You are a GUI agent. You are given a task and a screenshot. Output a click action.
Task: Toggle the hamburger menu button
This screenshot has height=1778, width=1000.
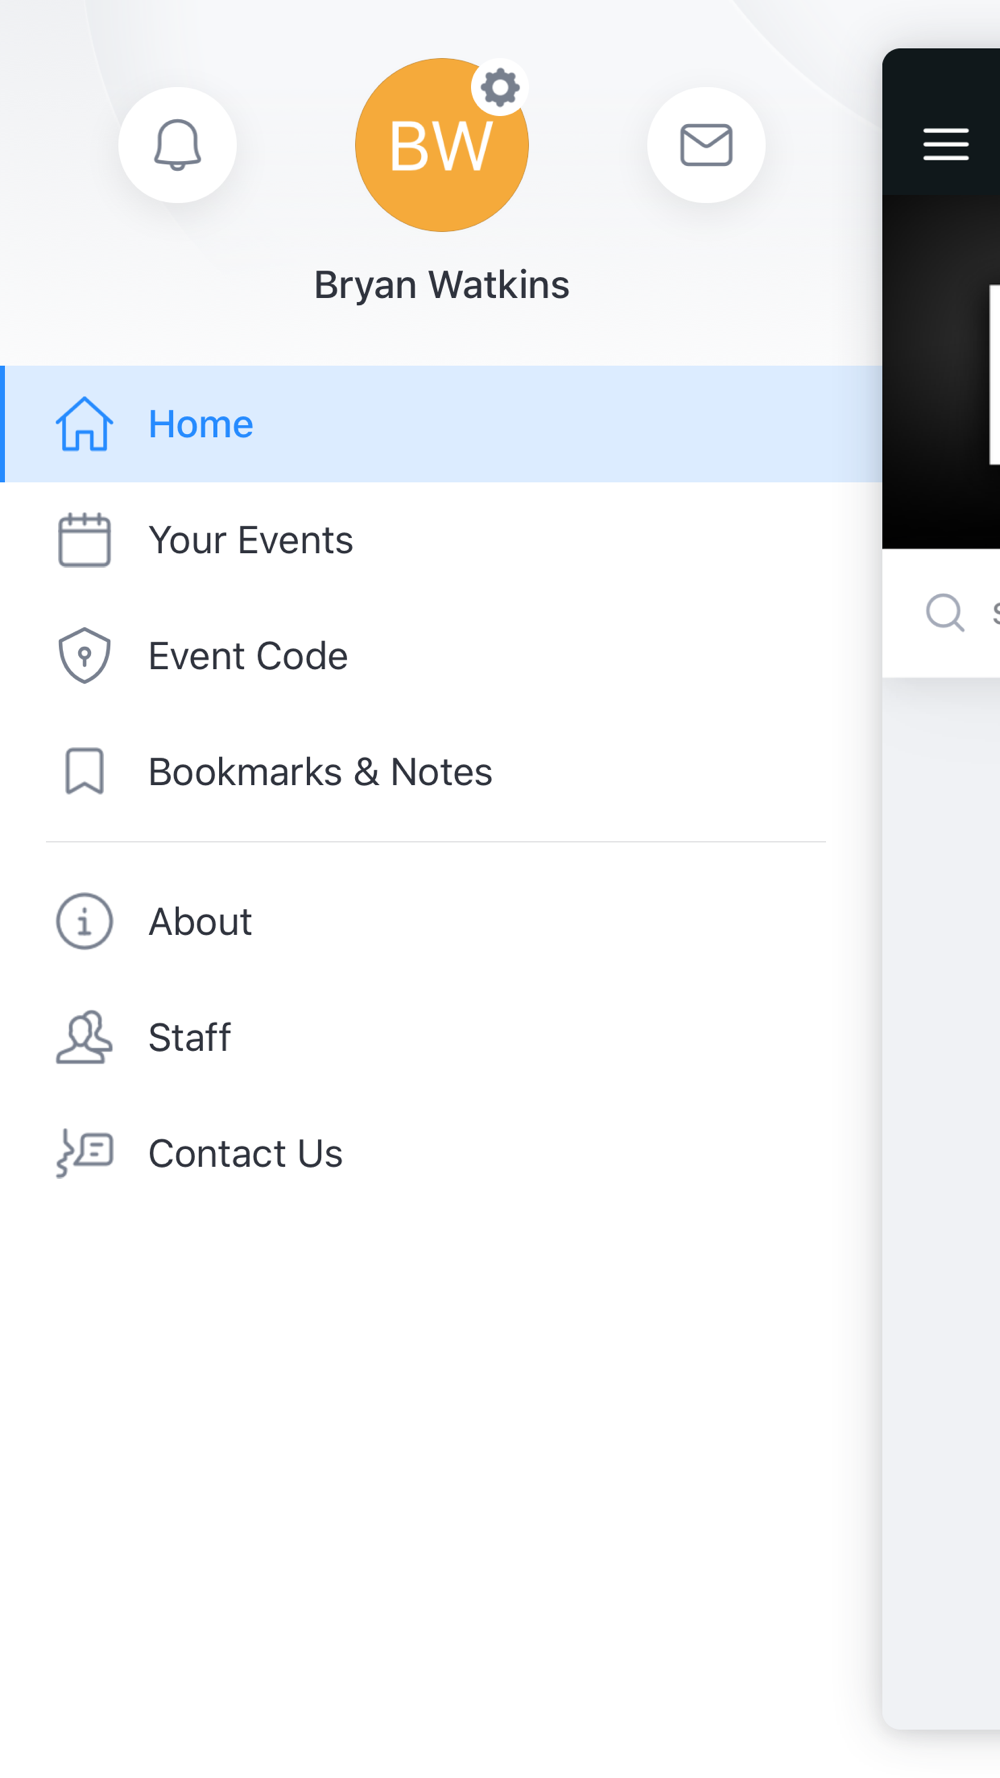946,144
